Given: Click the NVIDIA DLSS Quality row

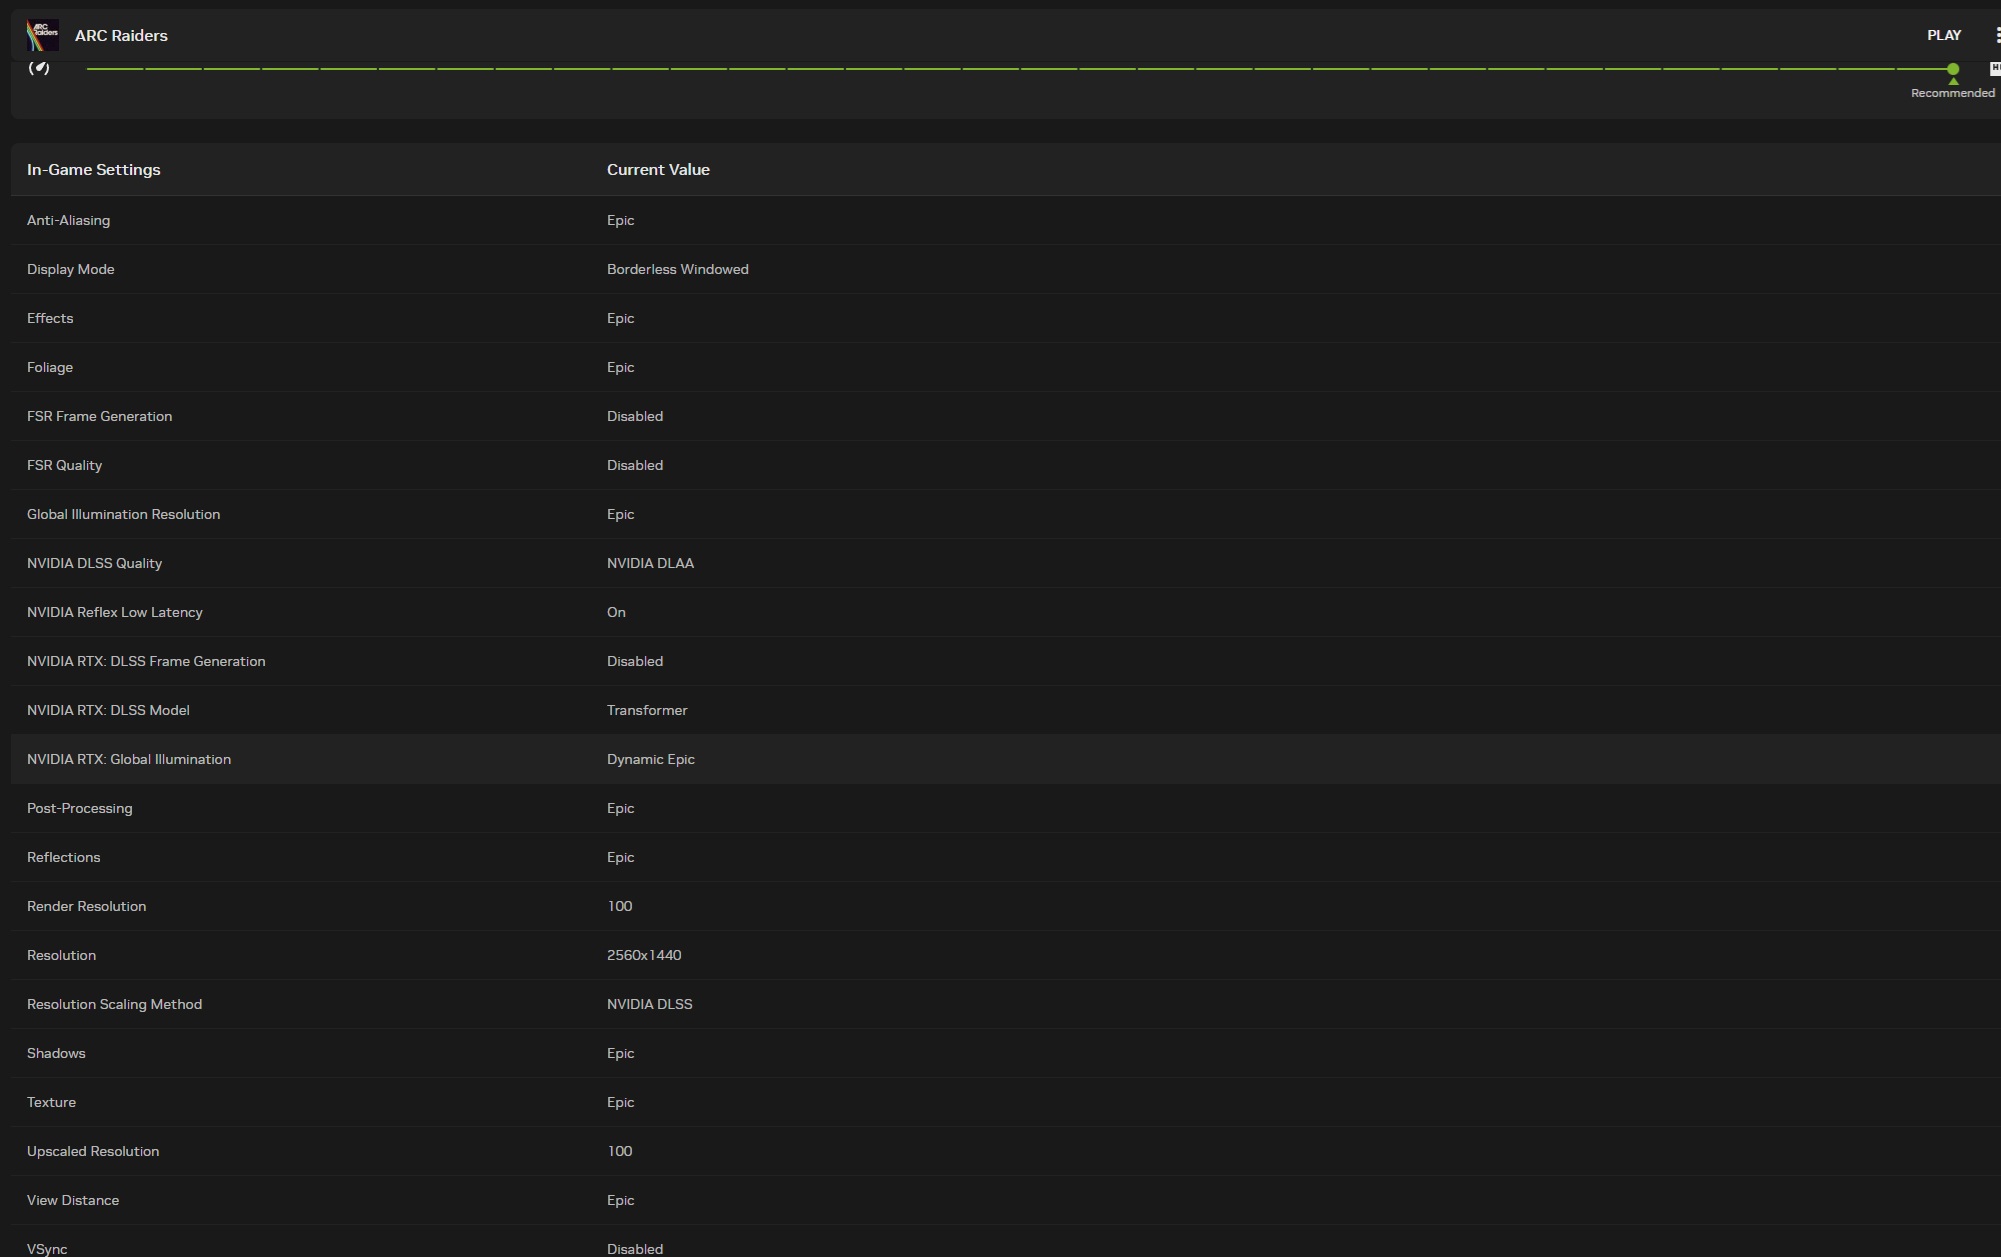Looking at the screenshot, I should click(95, 563).
